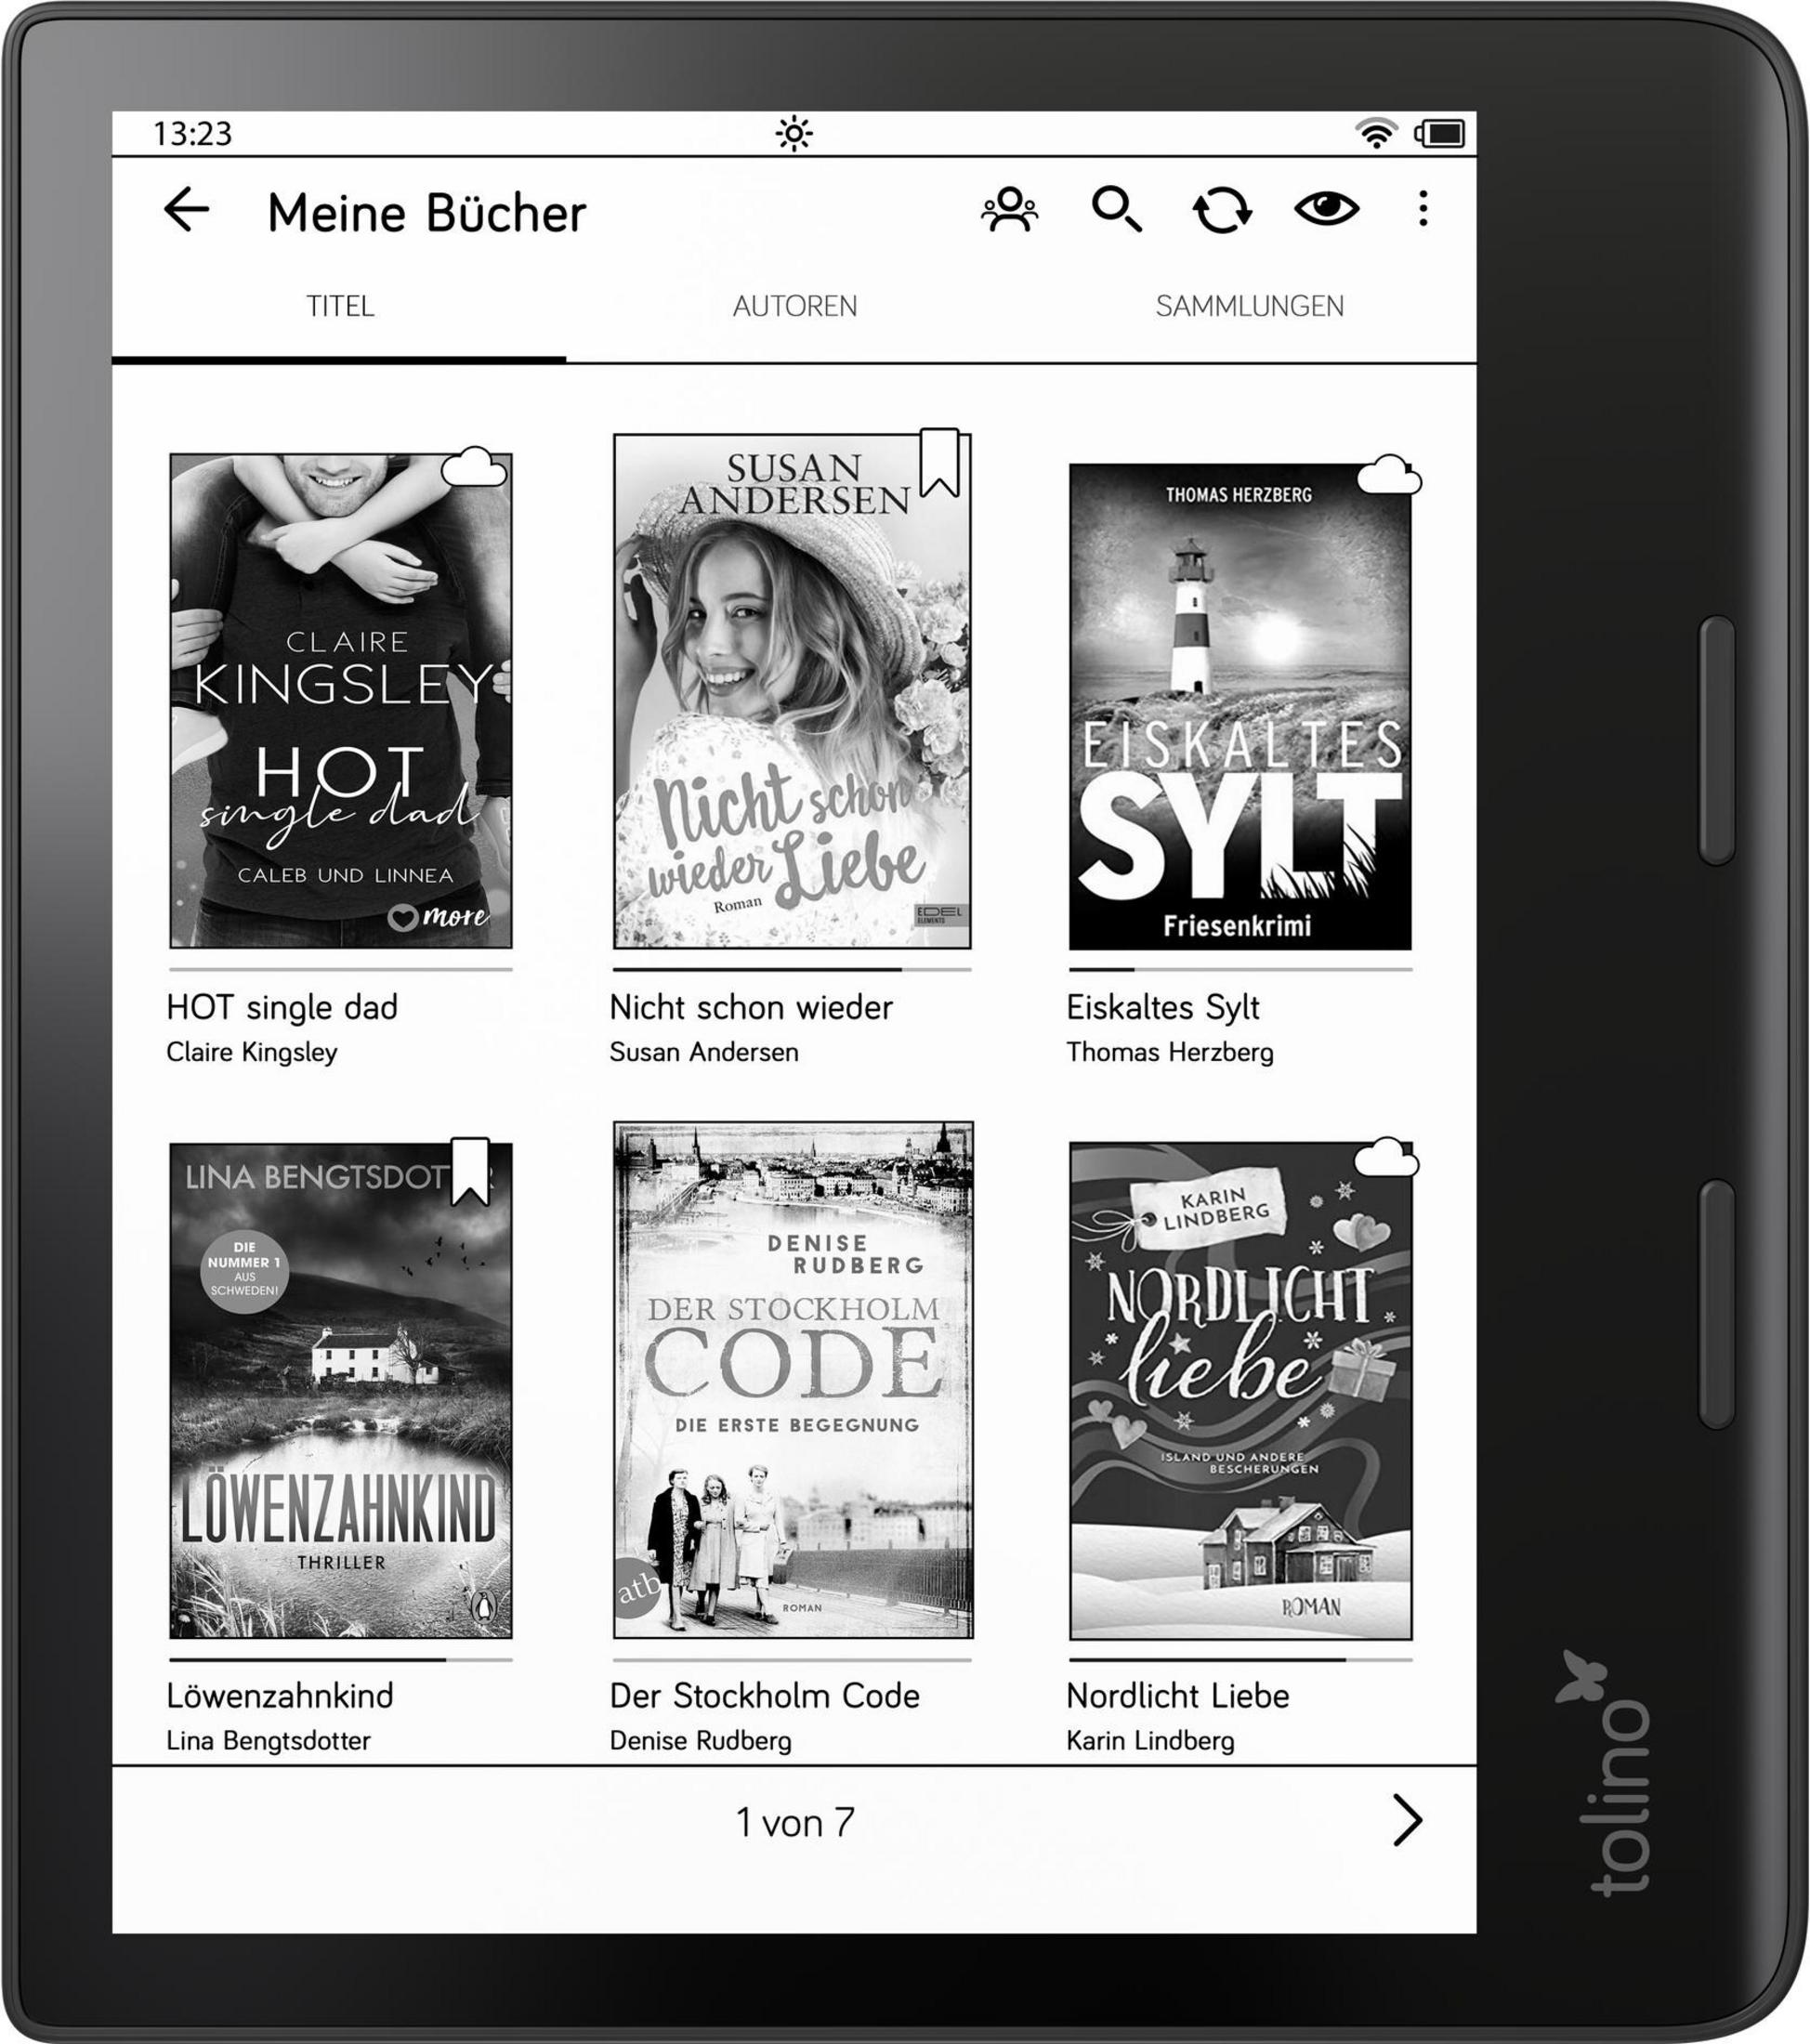Tap the battery icon in status bar
Image resolution: width=1810 pixels, height=2044 pixels.
pyautogui.click(x=1440, y=133)
